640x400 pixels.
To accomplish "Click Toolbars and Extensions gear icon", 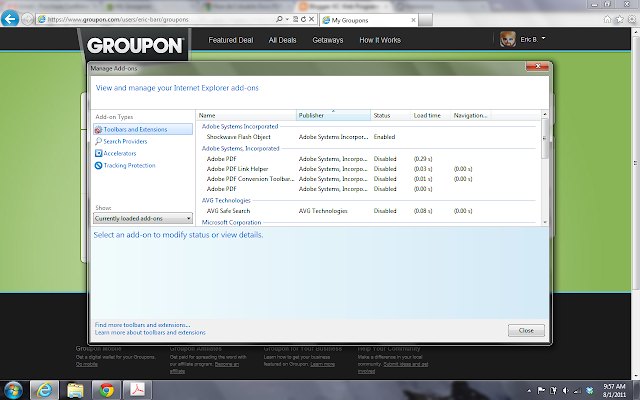I will coord(98,129).
